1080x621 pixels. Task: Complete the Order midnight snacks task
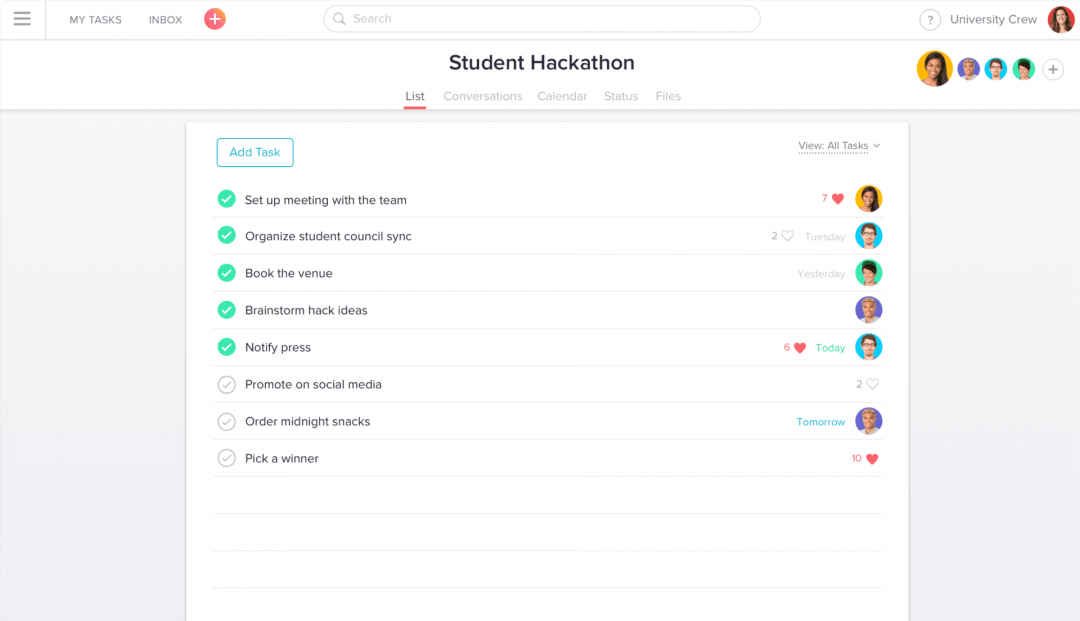tap(226, 421)
